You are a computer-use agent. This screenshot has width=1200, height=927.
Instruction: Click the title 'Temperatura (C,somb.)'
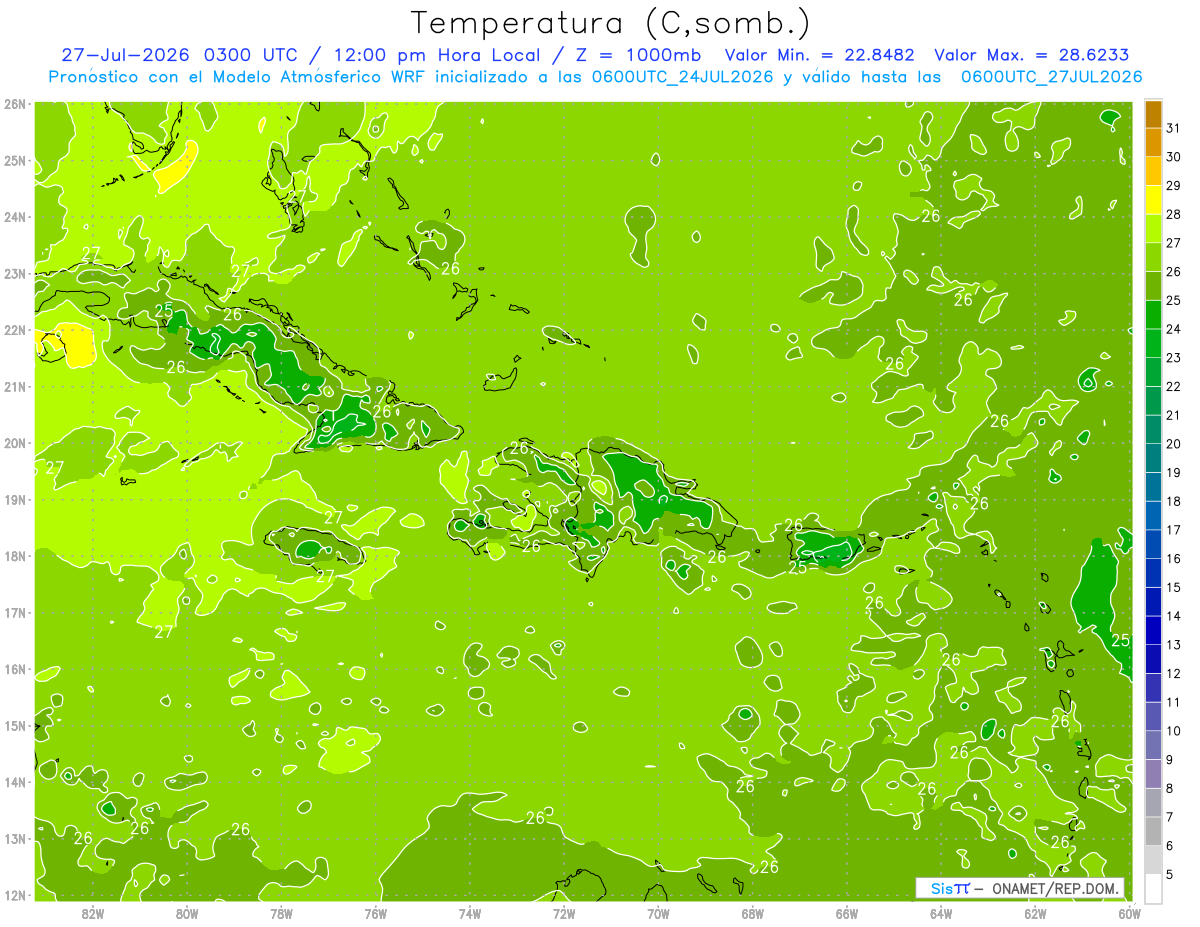pos(611,23)
